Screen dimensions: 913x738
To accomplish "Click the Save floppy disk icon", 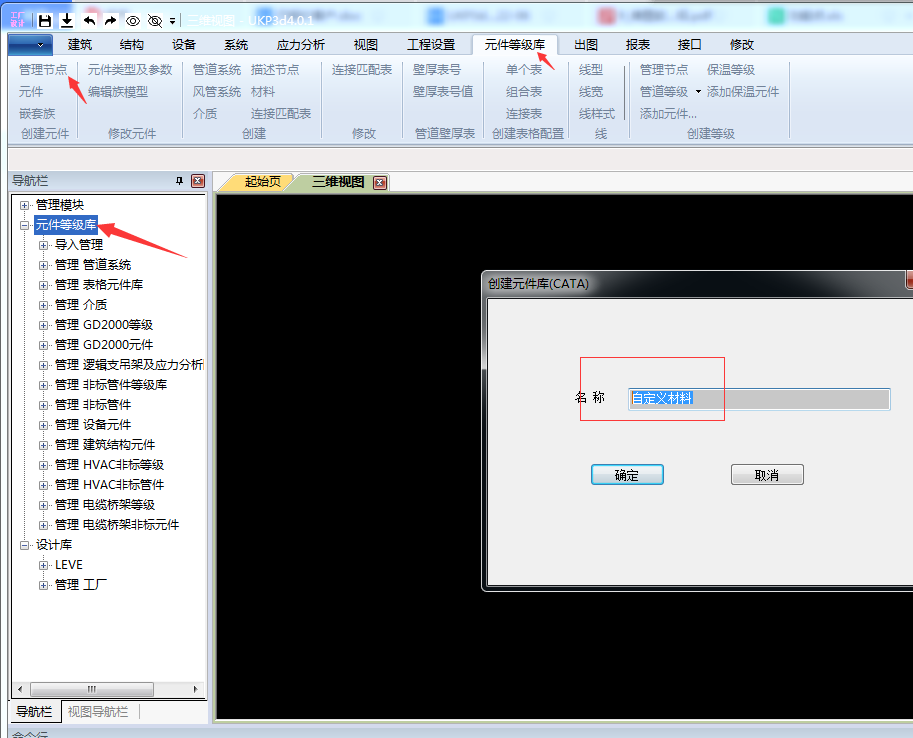I will point(45,20).
